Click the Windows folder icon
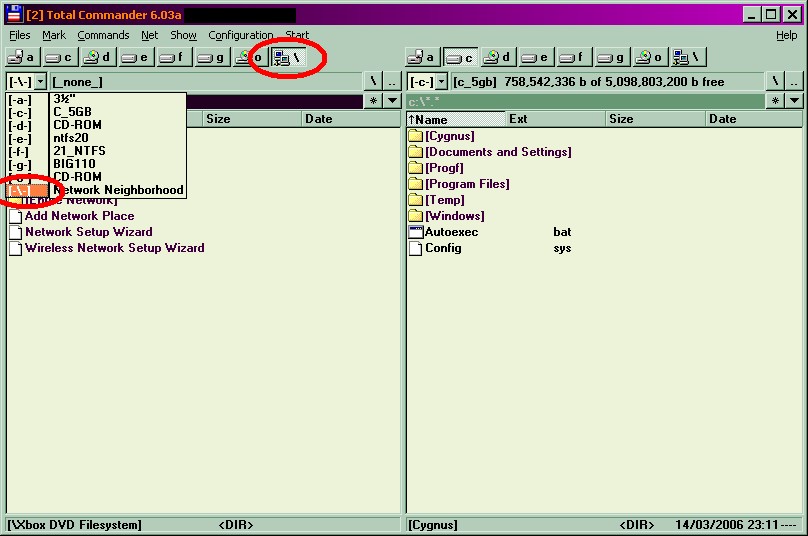 [x=415, y=216]
